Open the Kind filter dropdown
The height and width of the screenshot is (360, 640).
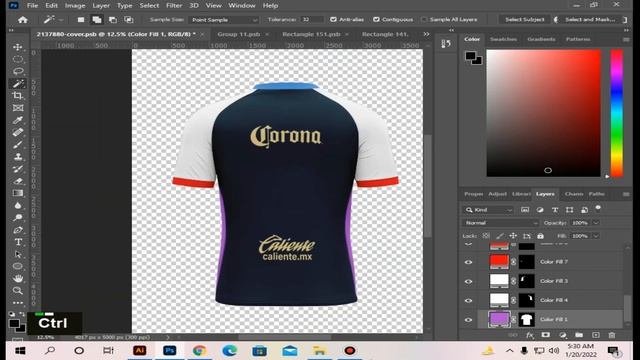click(x=488, y=210)
